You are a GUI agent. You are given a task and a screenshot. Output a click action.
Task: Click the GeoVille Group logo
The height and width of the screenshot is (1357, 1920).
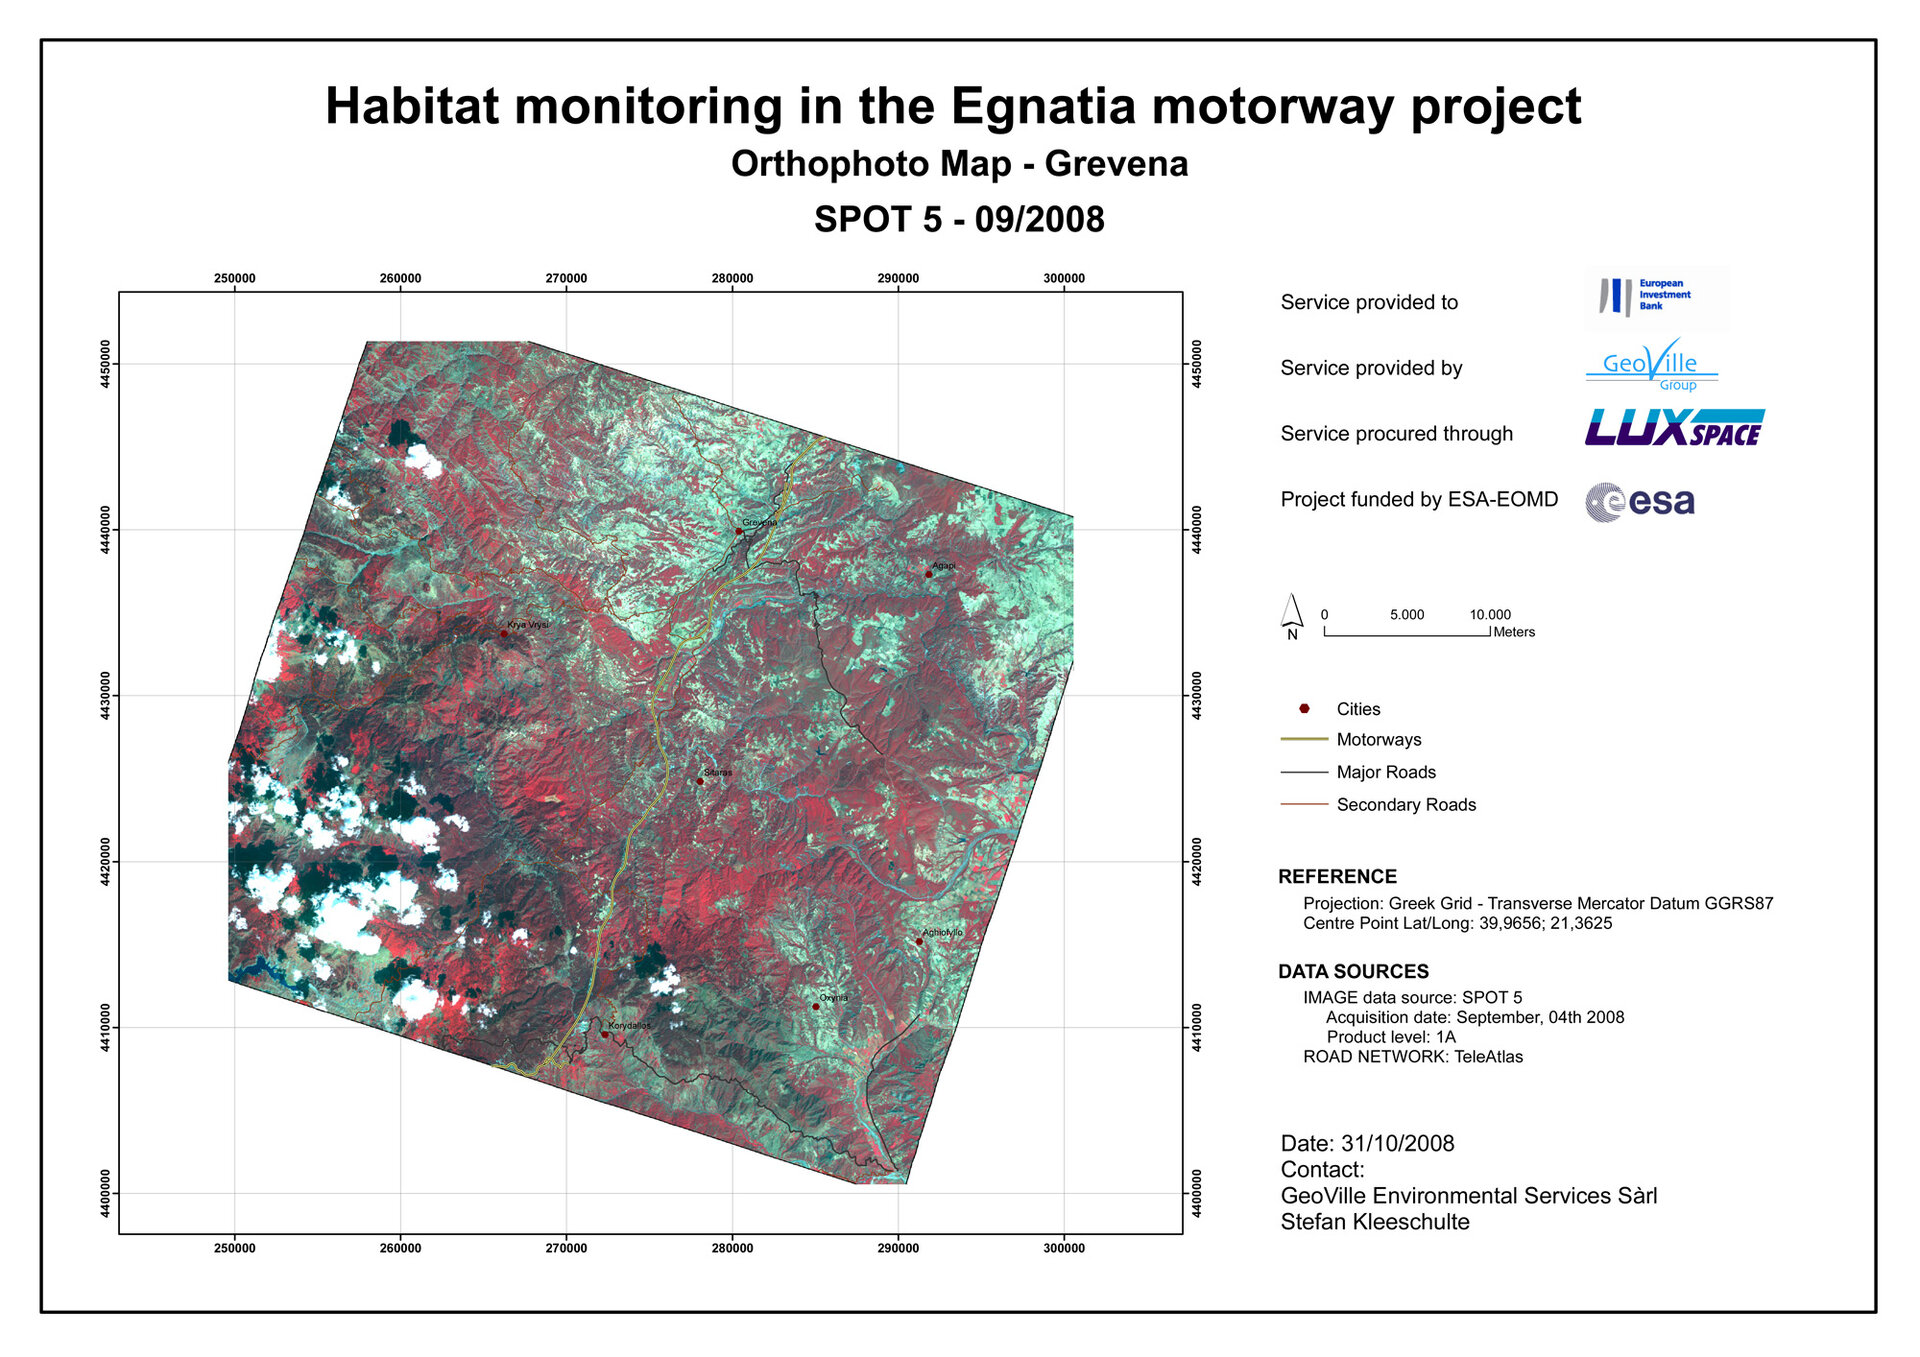1651,366
